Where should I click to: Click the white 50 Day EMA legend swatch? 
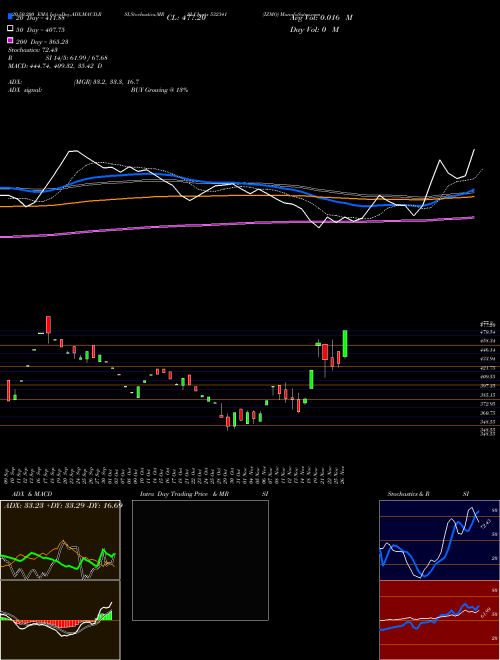click(10, 29)
